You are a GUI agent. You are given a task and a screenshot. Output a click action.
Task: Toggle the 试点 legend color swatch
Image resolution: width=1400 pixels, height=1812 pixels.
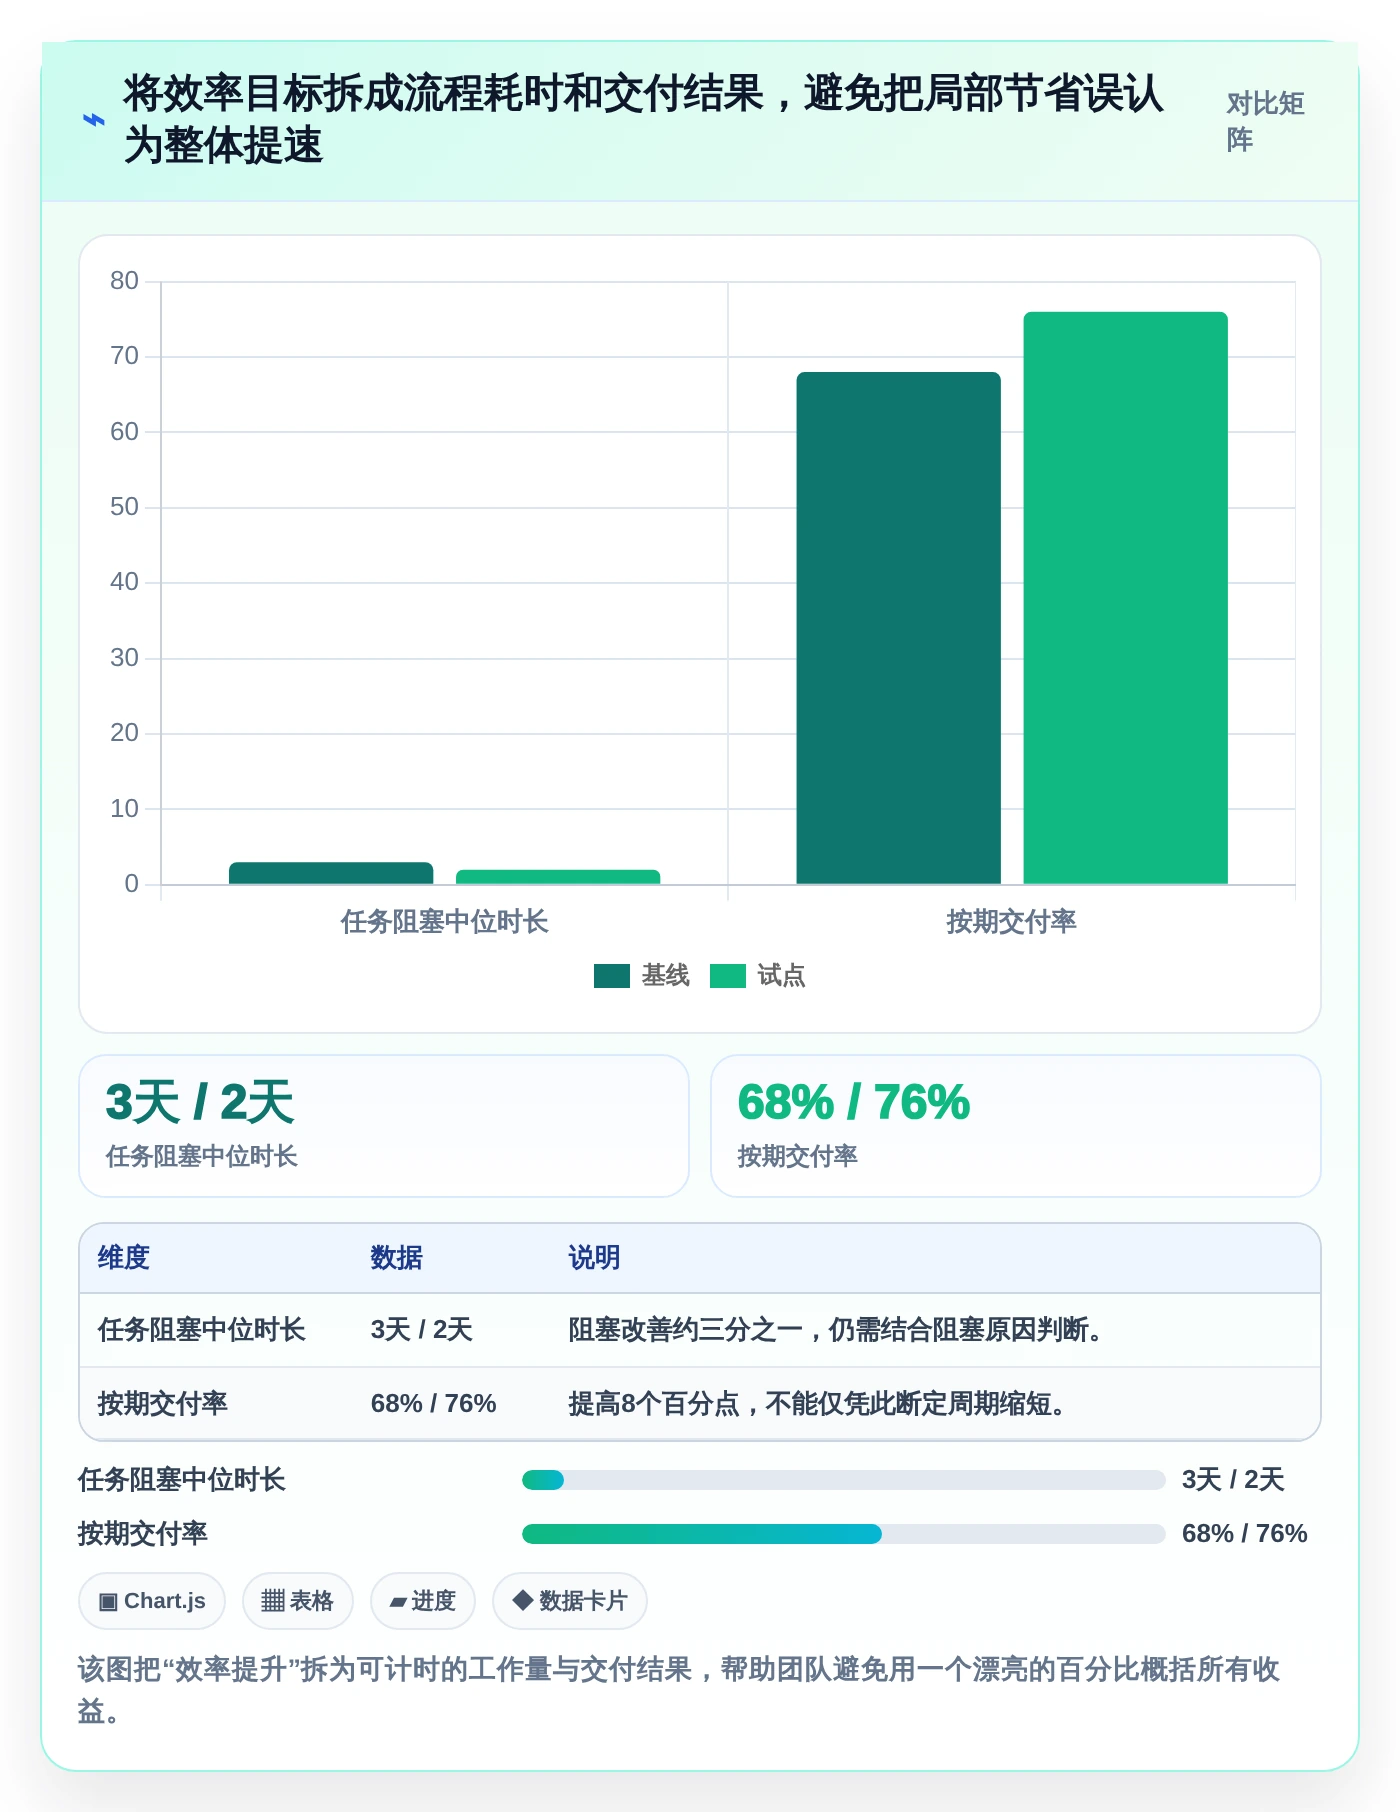(727, 976)
